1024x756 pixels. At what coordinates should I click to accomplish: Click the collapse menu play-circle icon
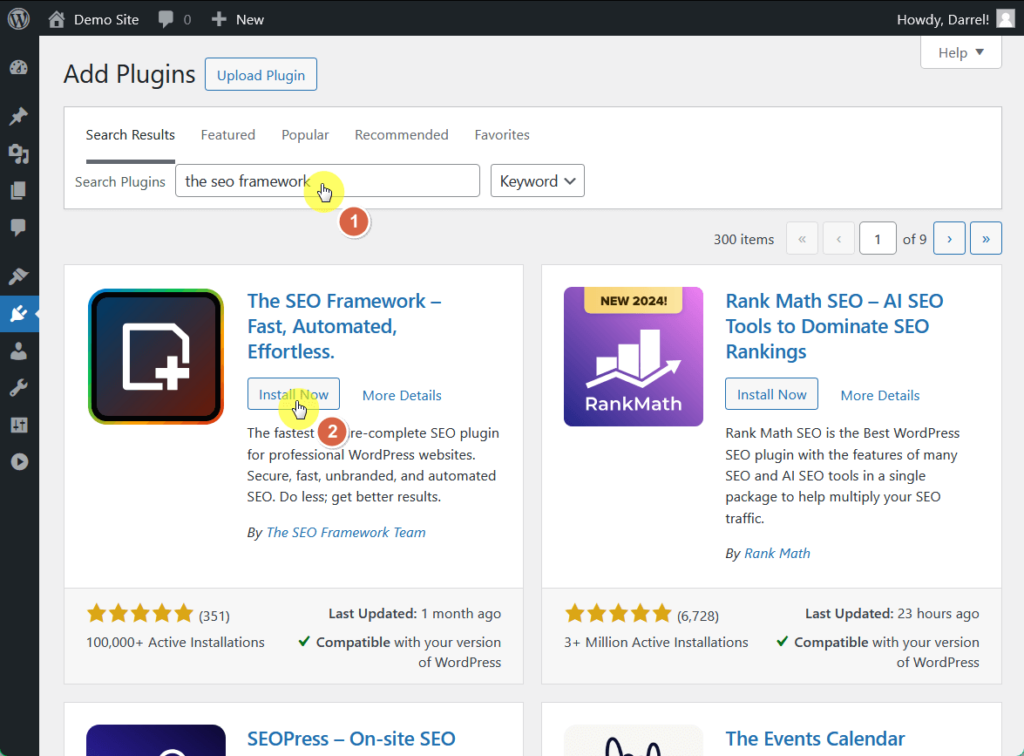pos(19,462)
